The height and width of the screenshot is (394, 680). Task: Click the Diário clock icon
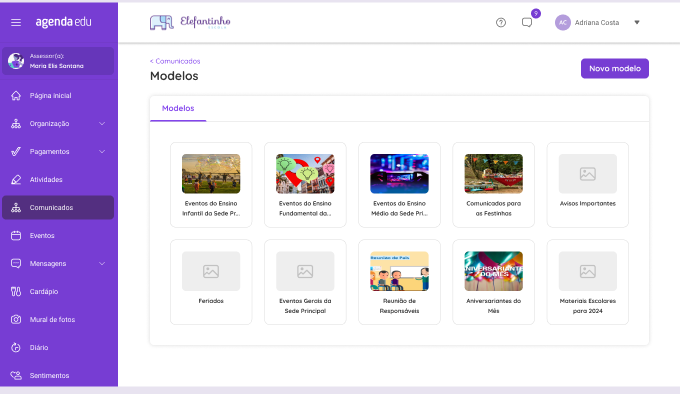[16, 347]
